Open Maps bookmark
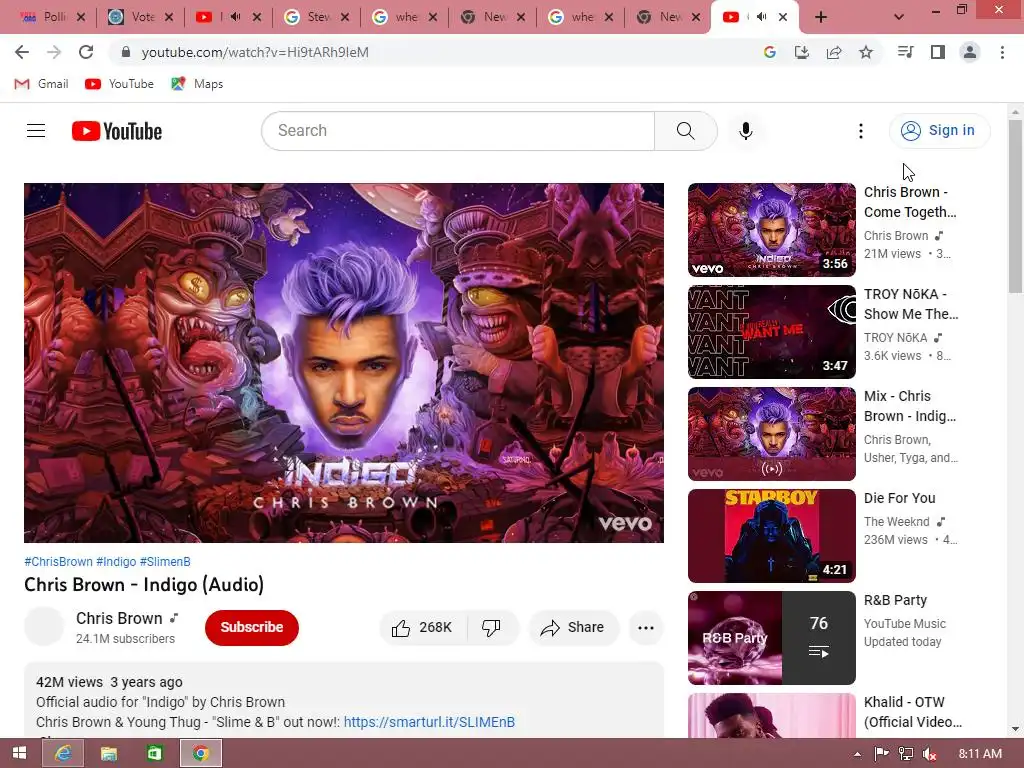 (x=197, y=84)
